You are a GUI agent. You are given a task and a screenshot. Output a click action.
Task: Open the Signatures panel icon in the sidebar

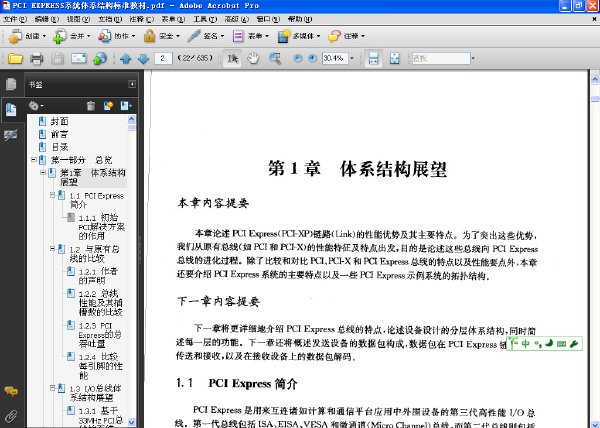11,135
